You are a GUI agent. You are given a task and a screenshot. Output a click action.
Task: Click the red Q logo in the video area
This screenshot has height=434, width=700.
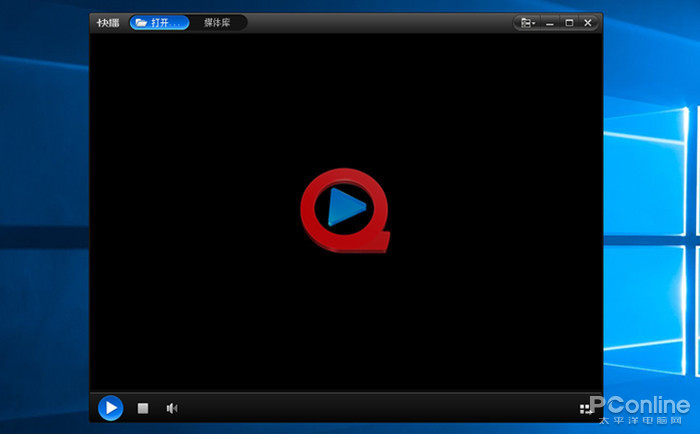tap(345, 210)
